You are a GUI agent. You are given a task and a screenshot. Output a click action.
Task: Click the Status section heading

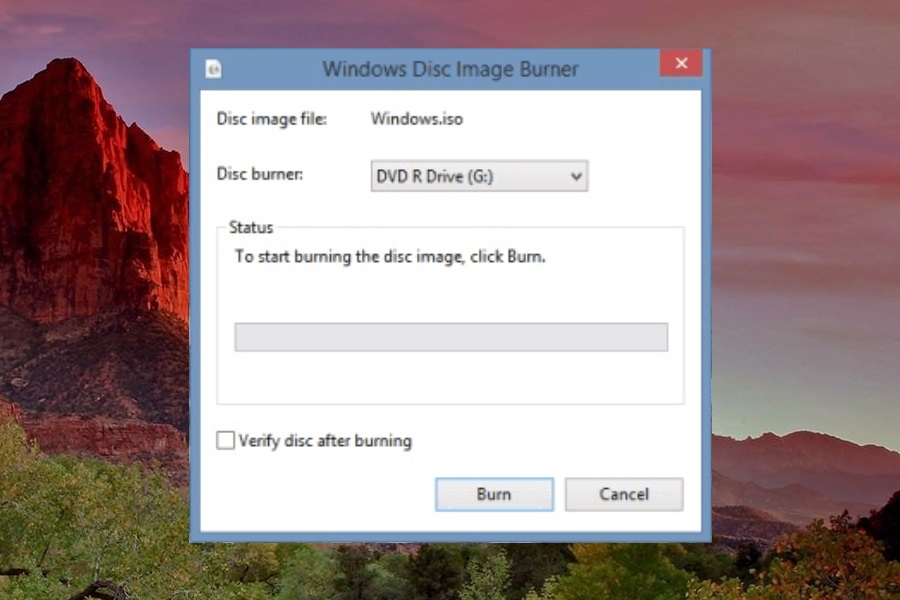point(250,227)
